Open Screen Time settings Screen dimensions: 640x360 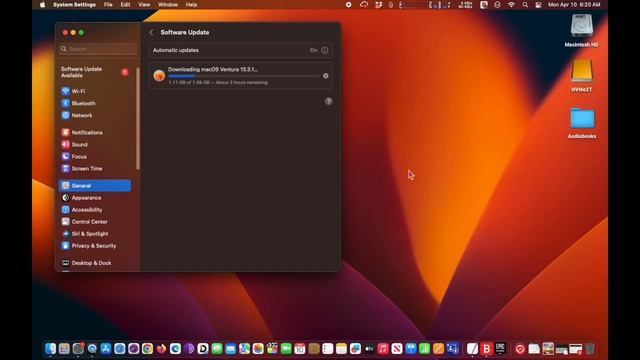[x=95, y=168]
